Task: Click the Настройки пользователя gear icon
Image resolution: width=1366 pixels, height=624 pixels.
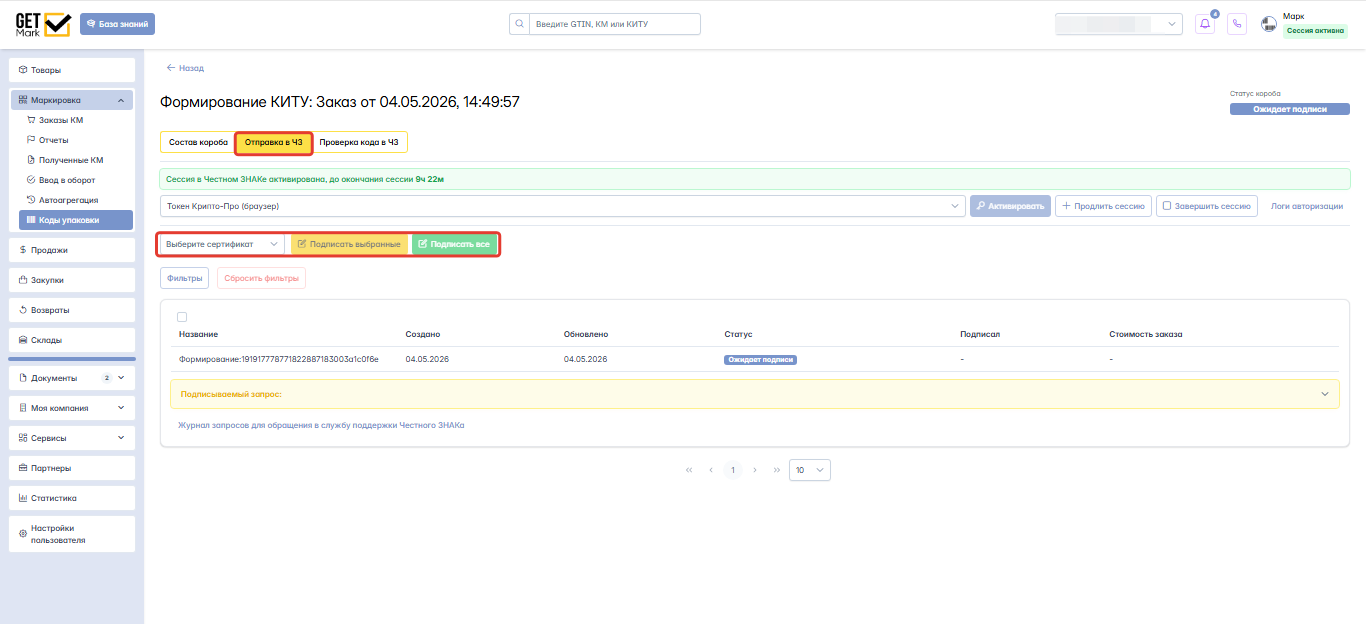Action: [23, 534]
